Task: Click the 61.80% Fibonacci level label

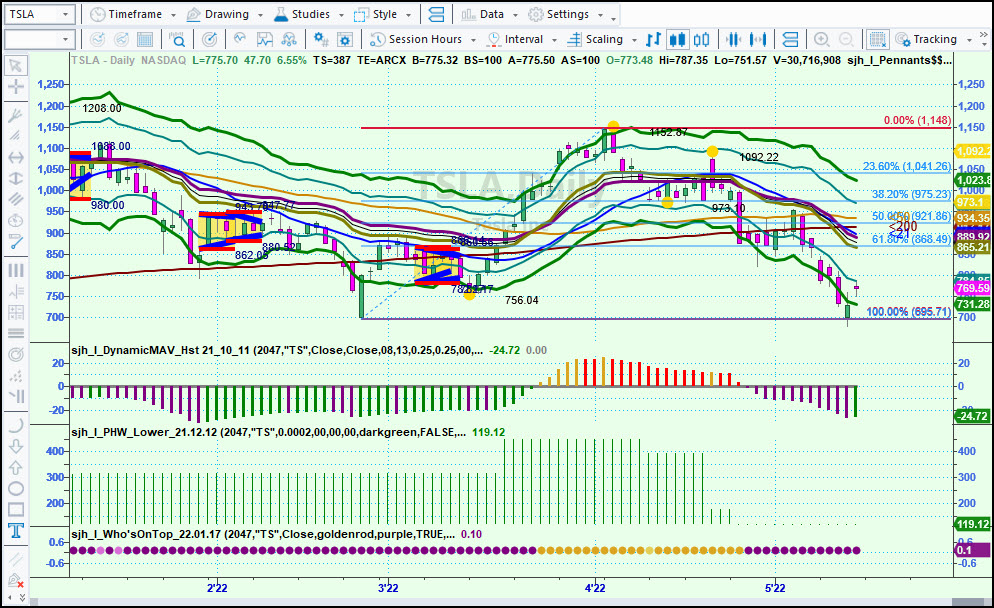Action: click(x=911, y=239)
